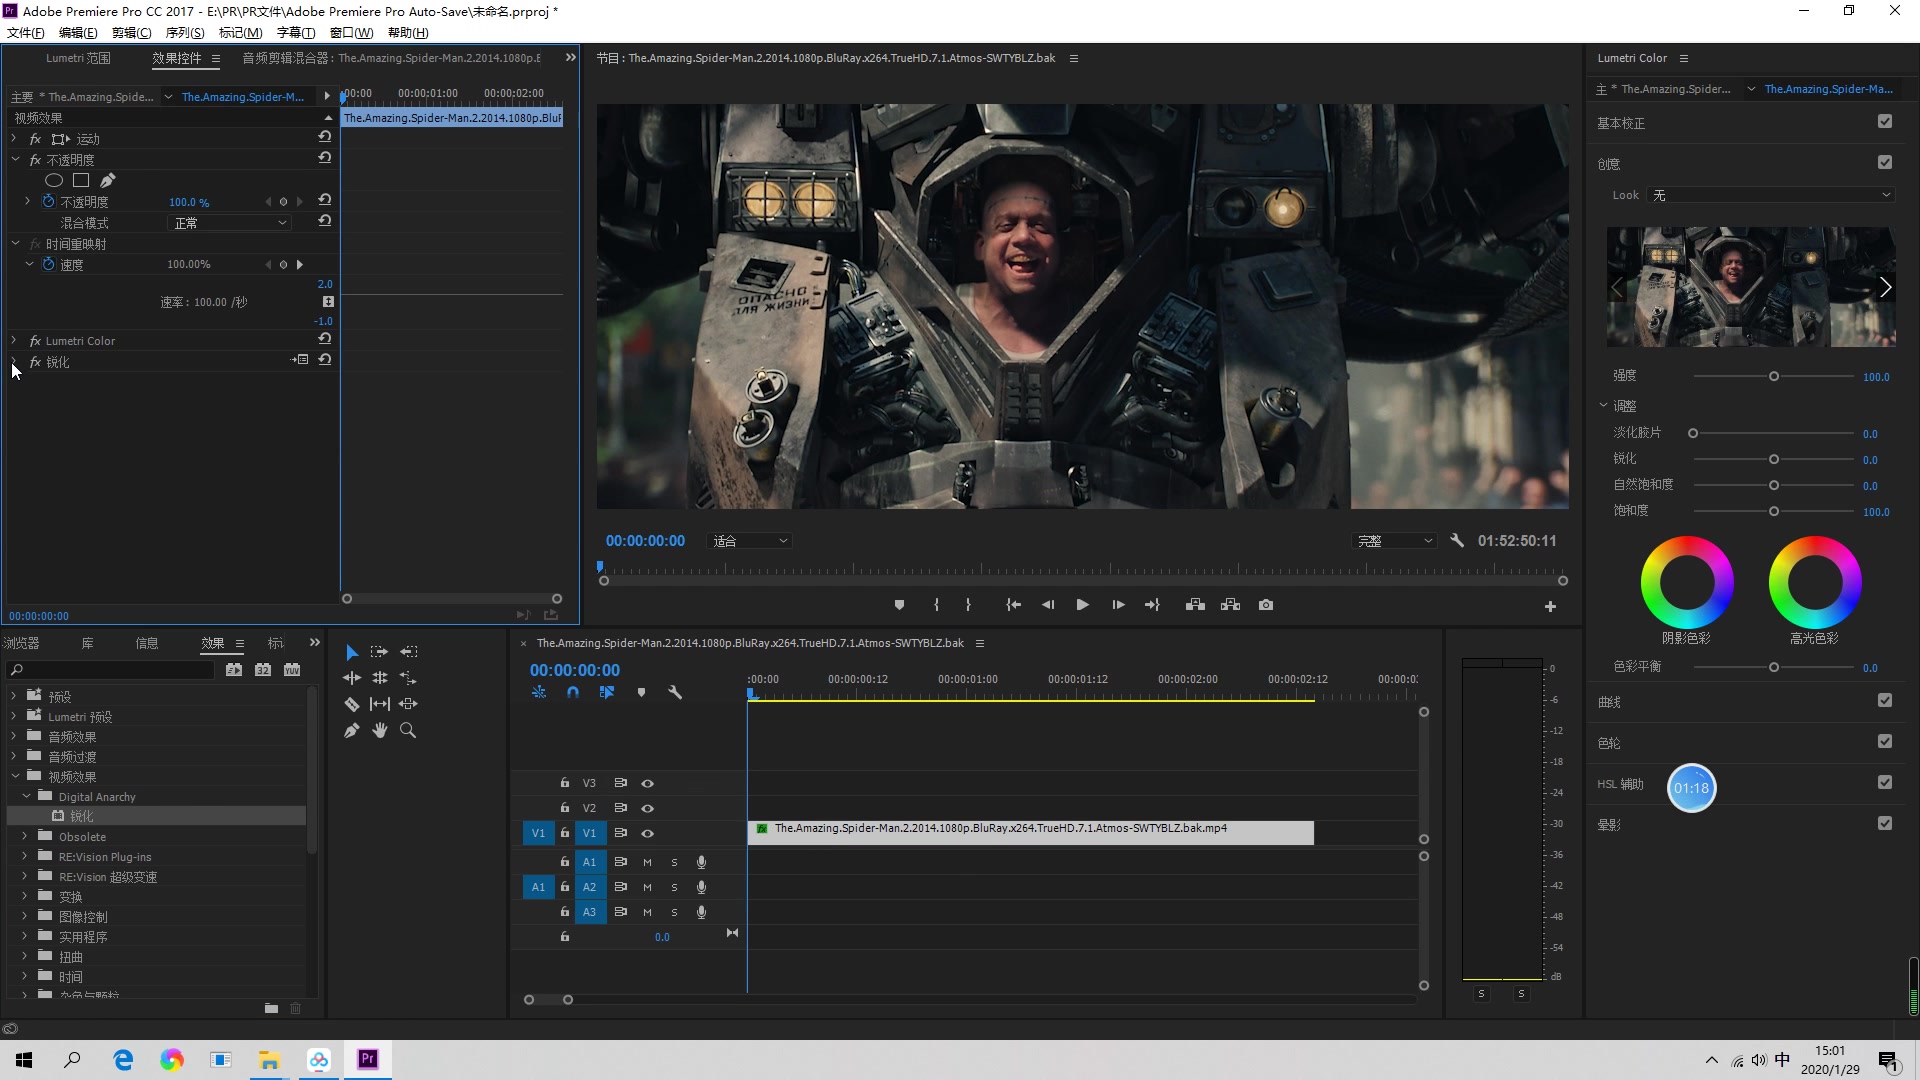Open the zoom level dropdown in program monitor

coord(750,541)
